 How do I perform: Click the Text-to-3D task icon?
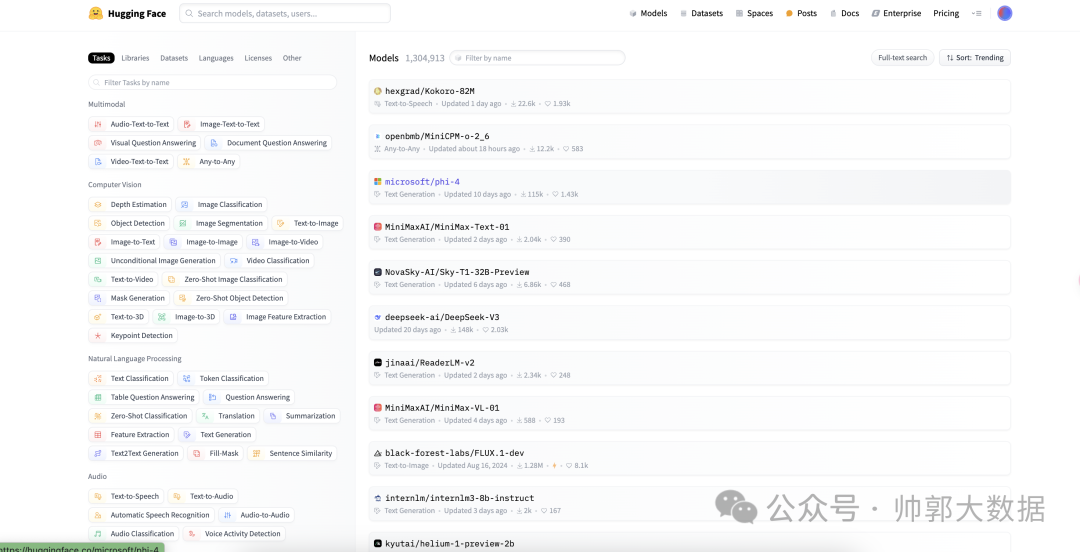tap(98, 316)
